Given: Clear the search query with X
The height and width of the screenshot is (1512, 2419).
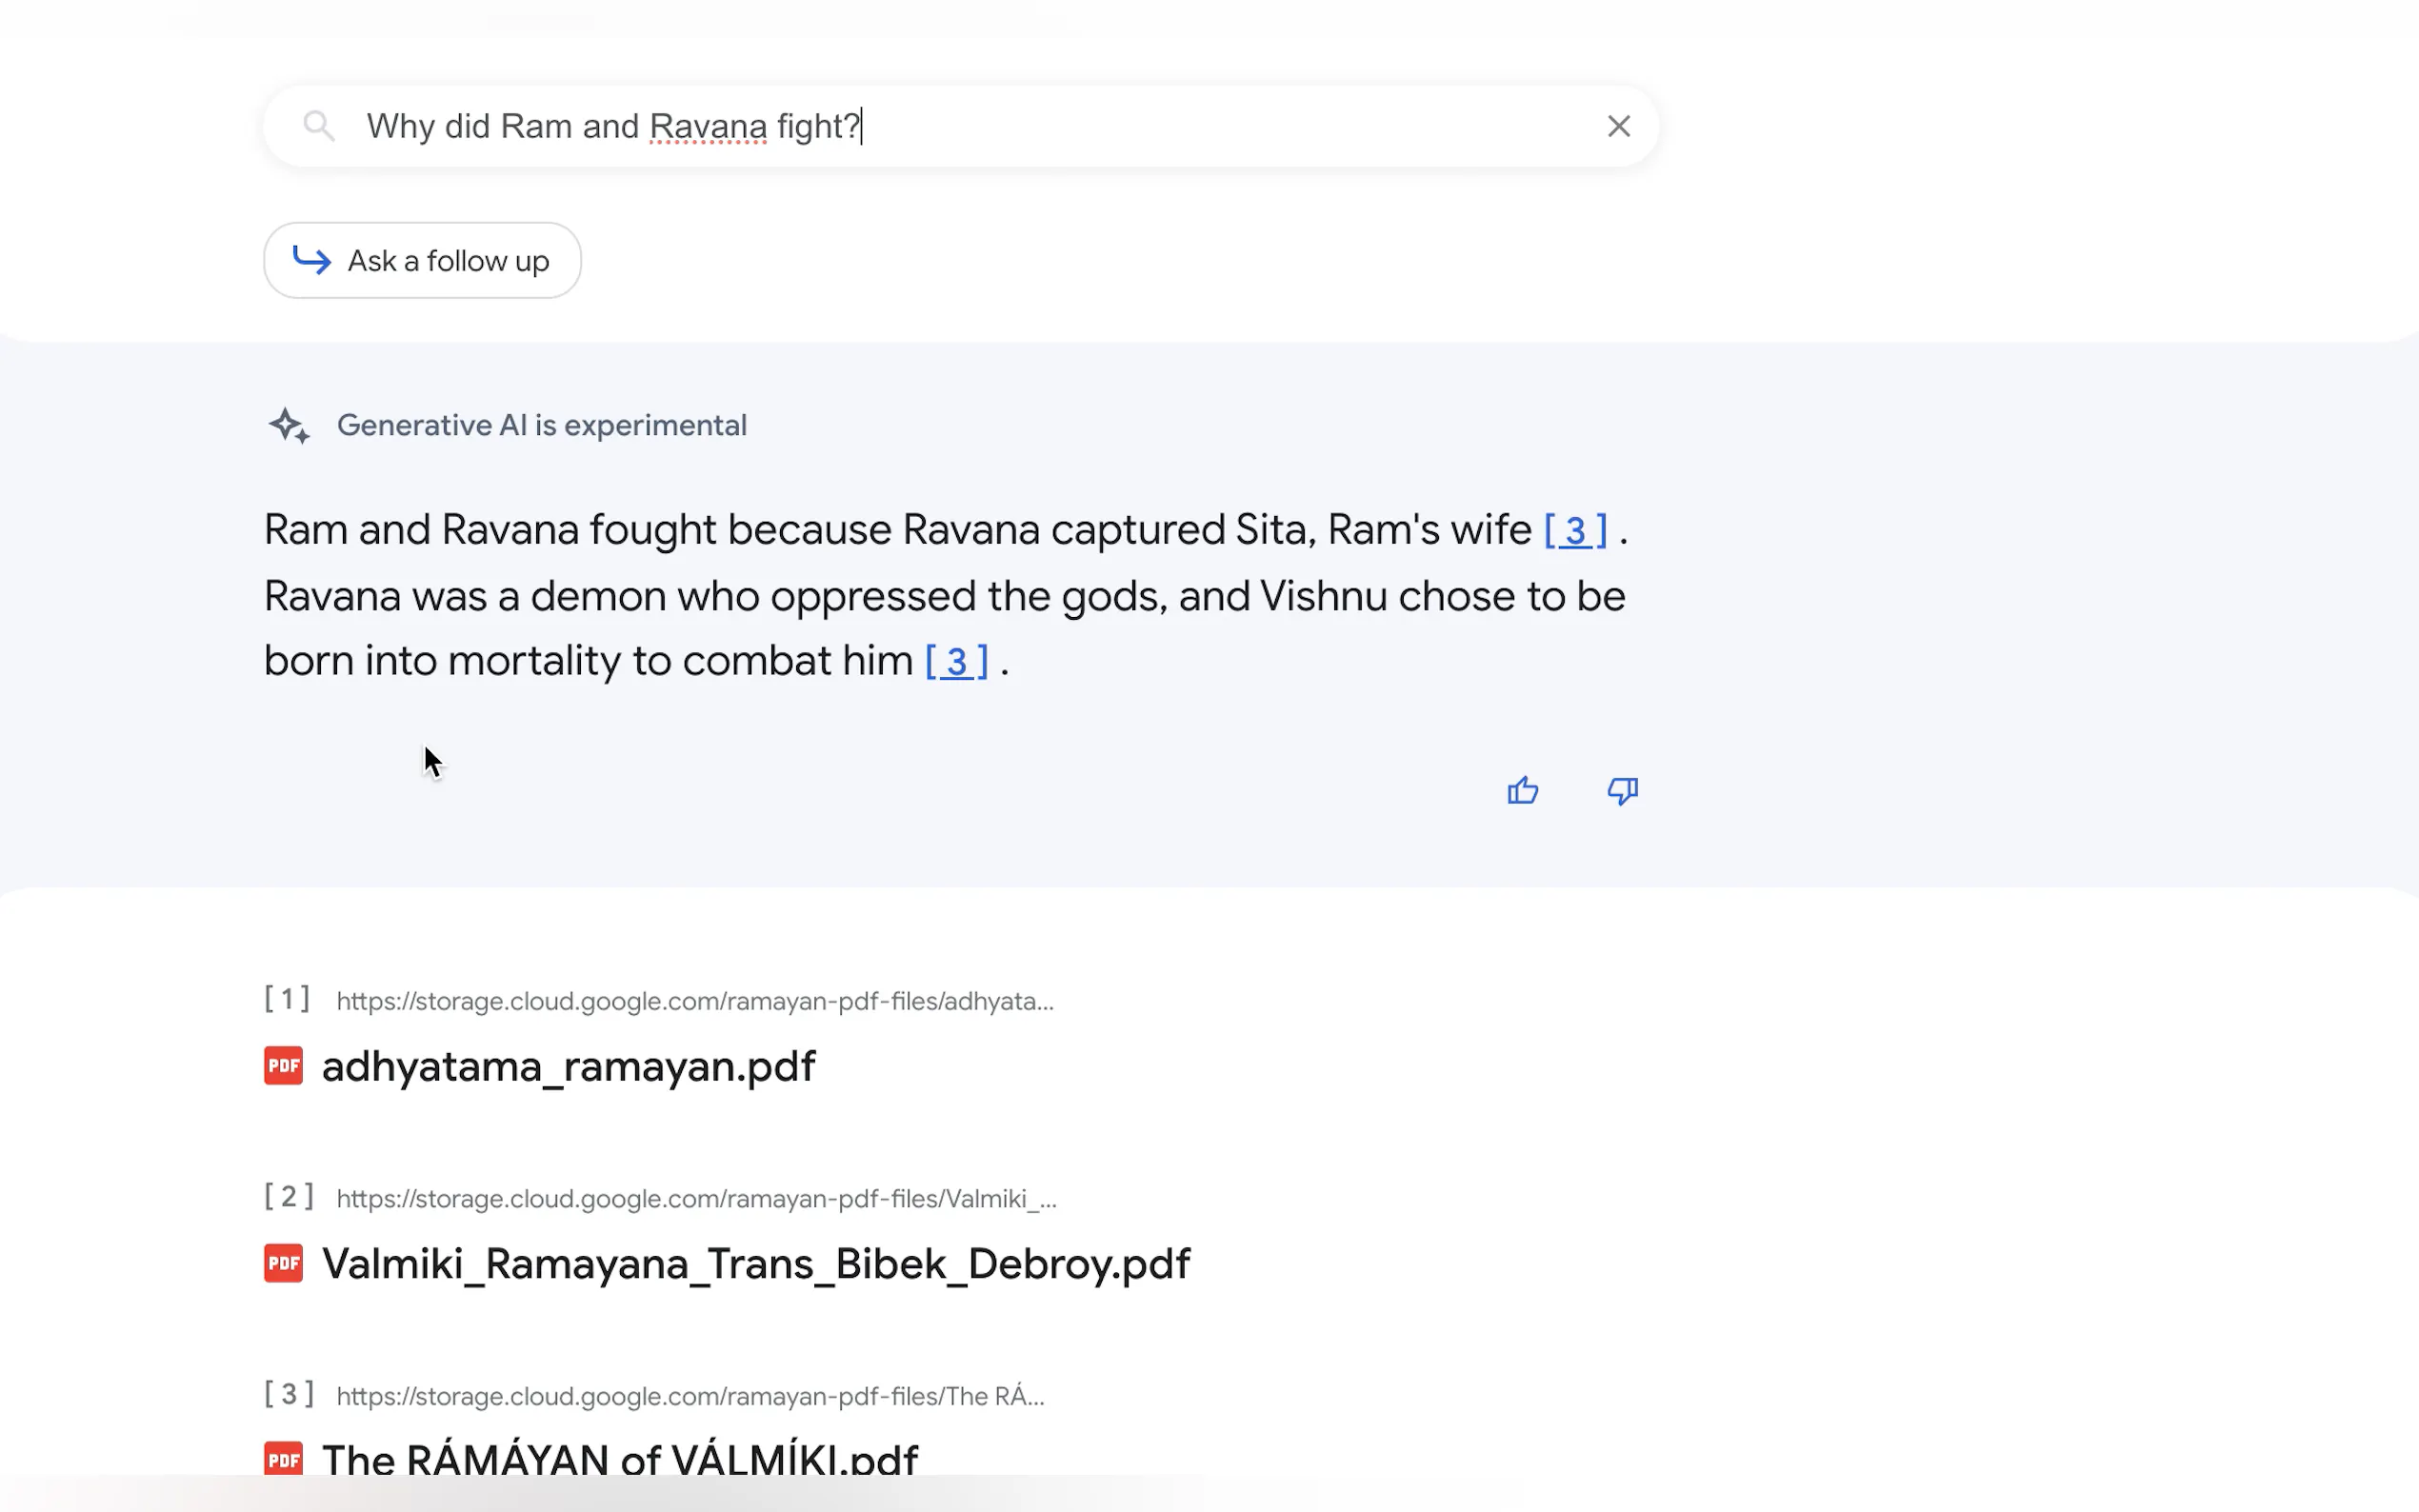Looking at the screenshot, I should click(1618, 126).
